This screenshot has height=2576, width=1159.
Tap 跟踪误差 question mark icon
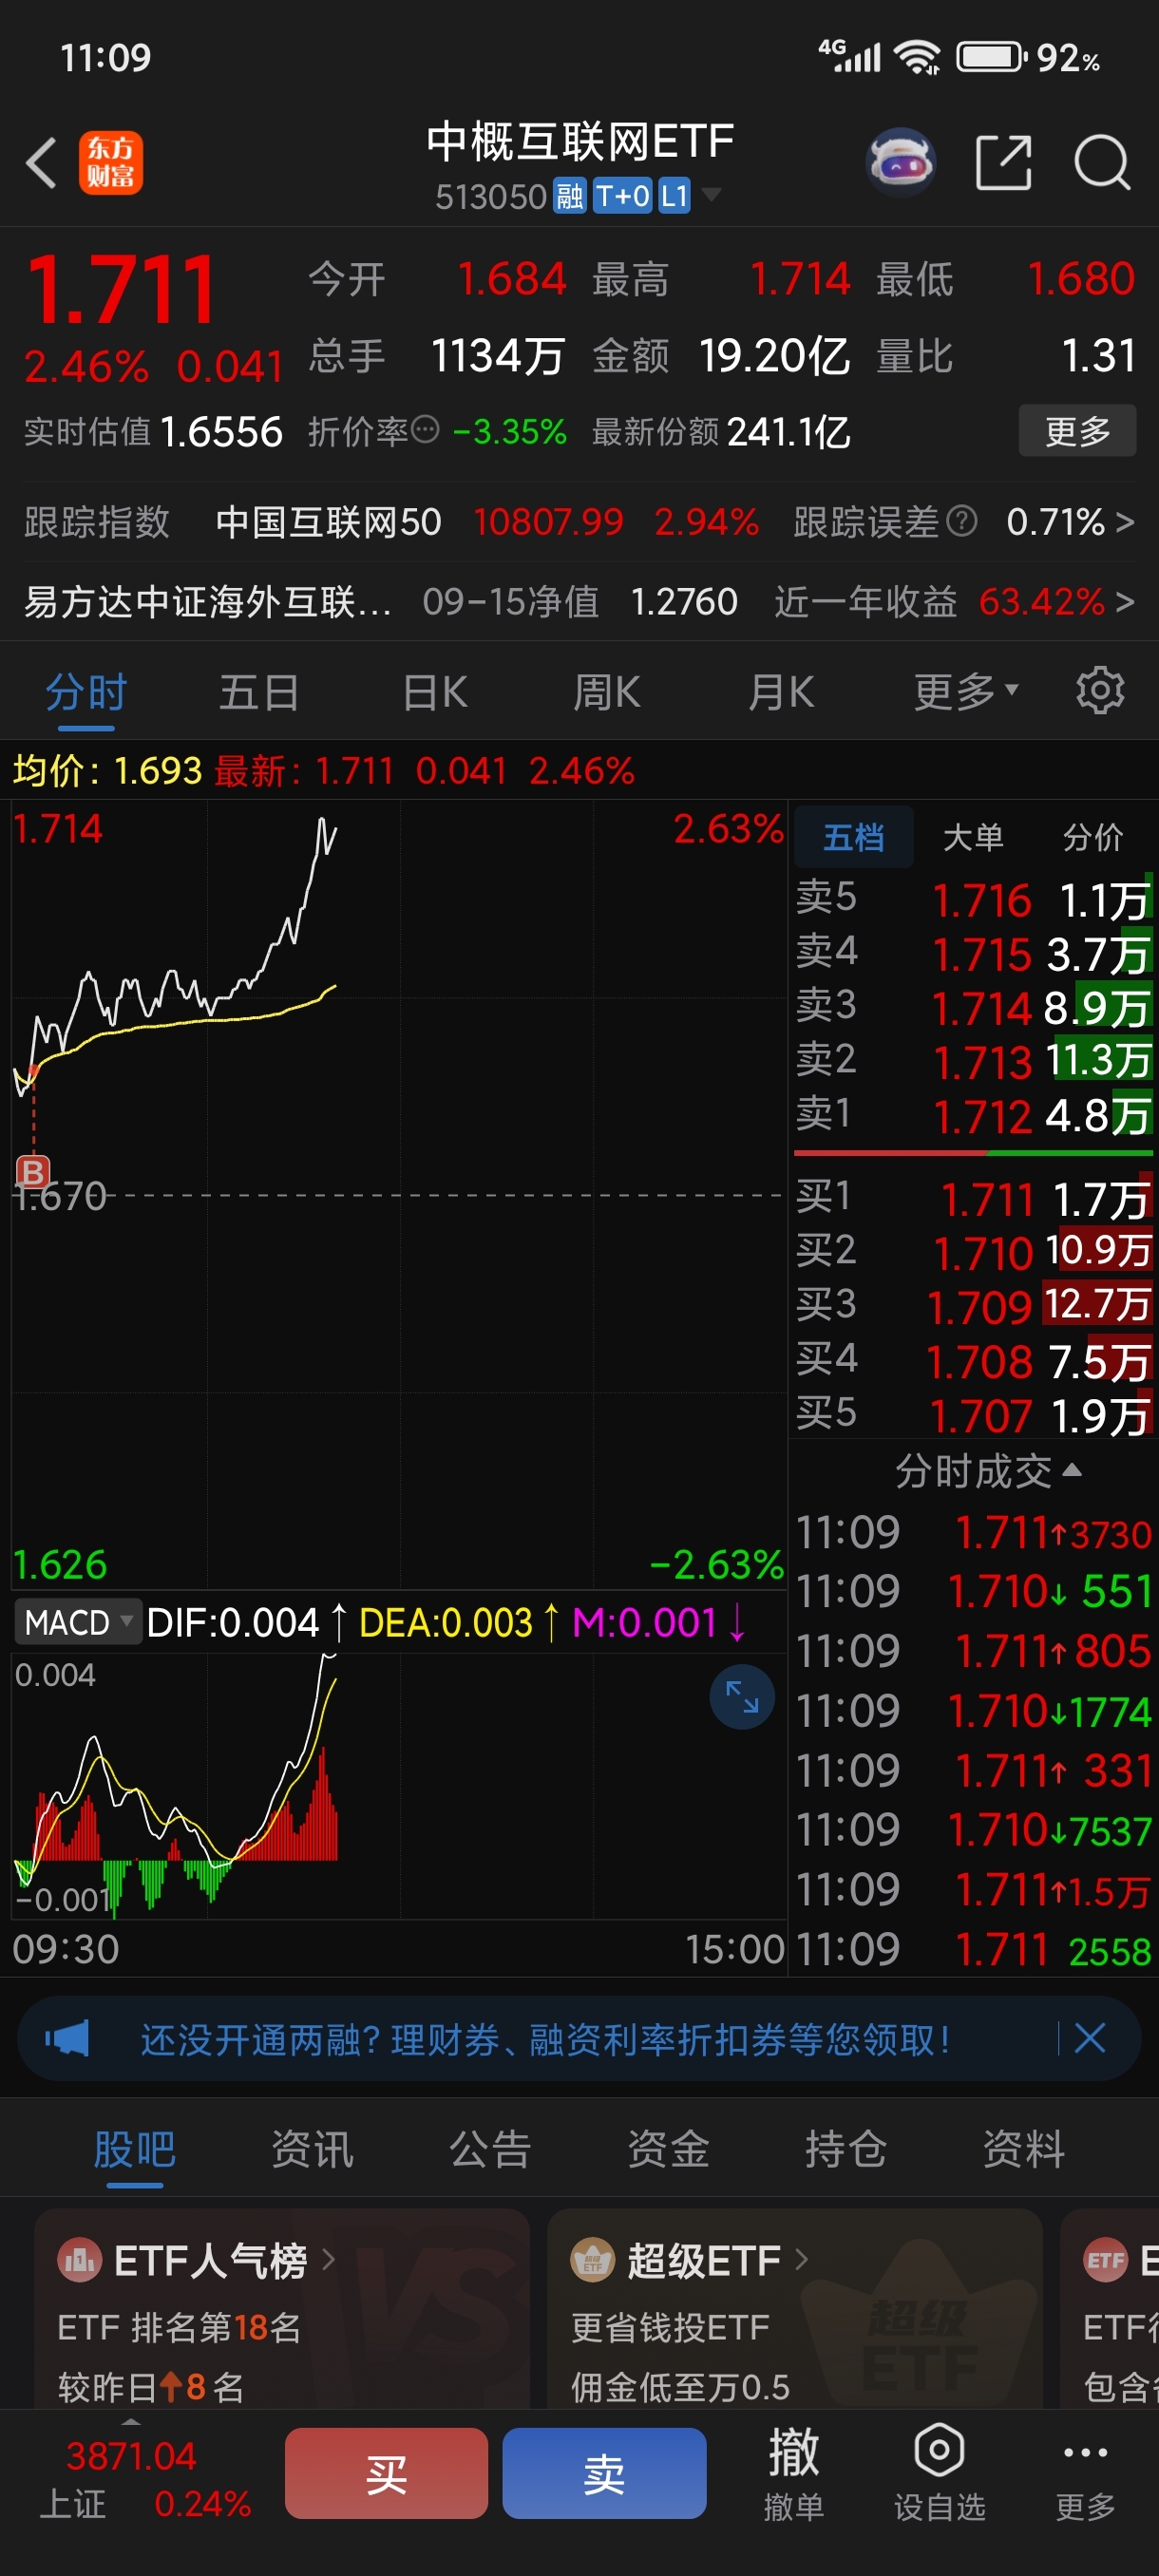[961, 521]
